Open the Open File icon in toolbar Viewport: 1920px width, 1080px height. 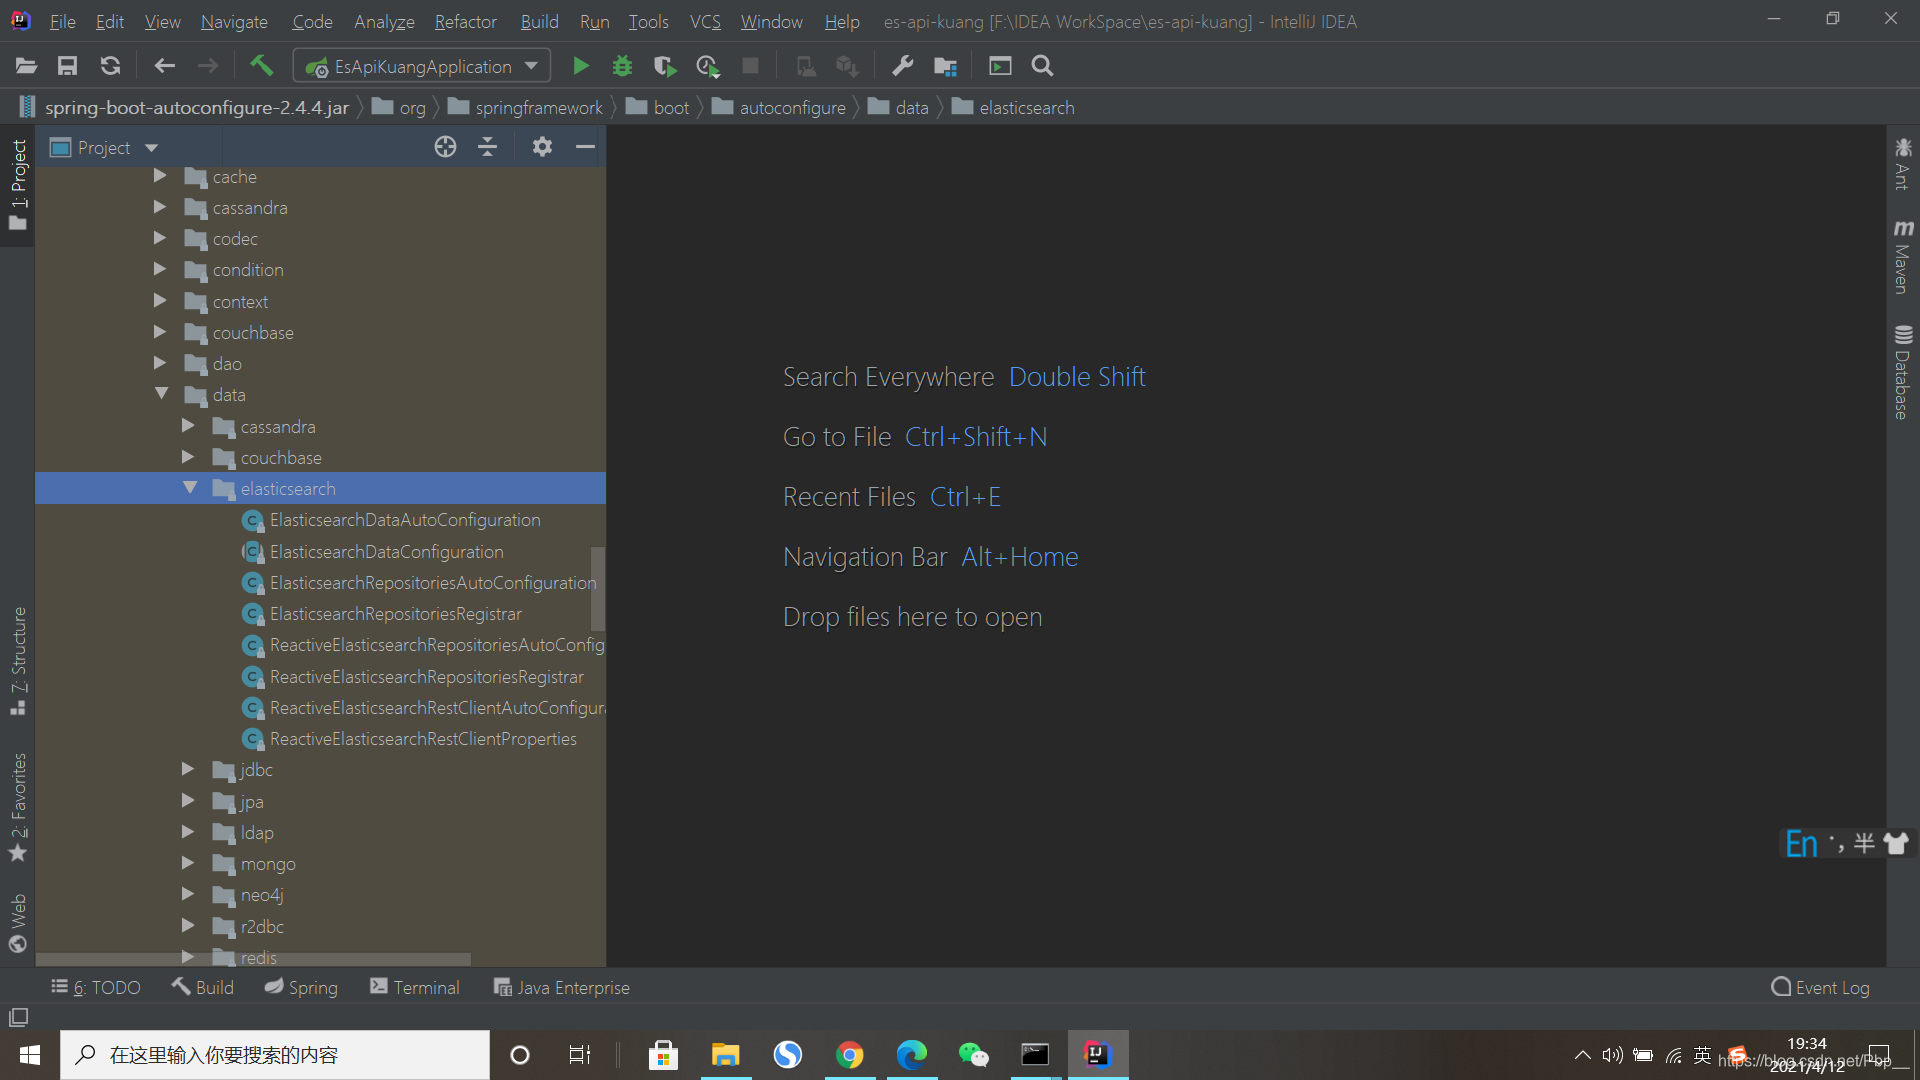27,66
